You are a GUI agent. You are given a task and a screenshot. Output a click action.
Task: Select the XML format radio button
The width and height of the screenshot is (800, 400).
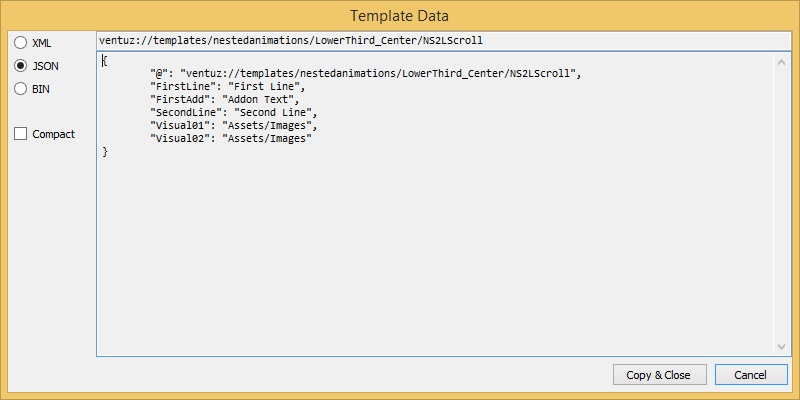(21, 43)
